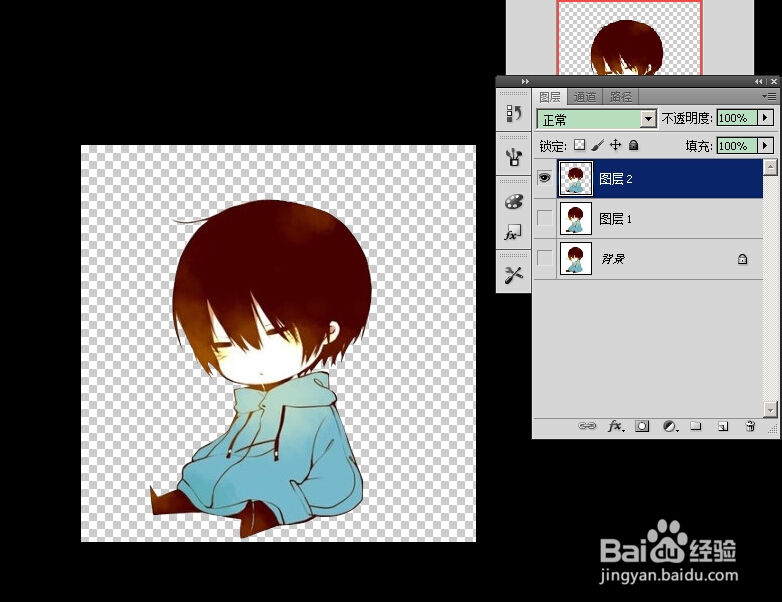Collapse the layers panel group

point(758,81)
